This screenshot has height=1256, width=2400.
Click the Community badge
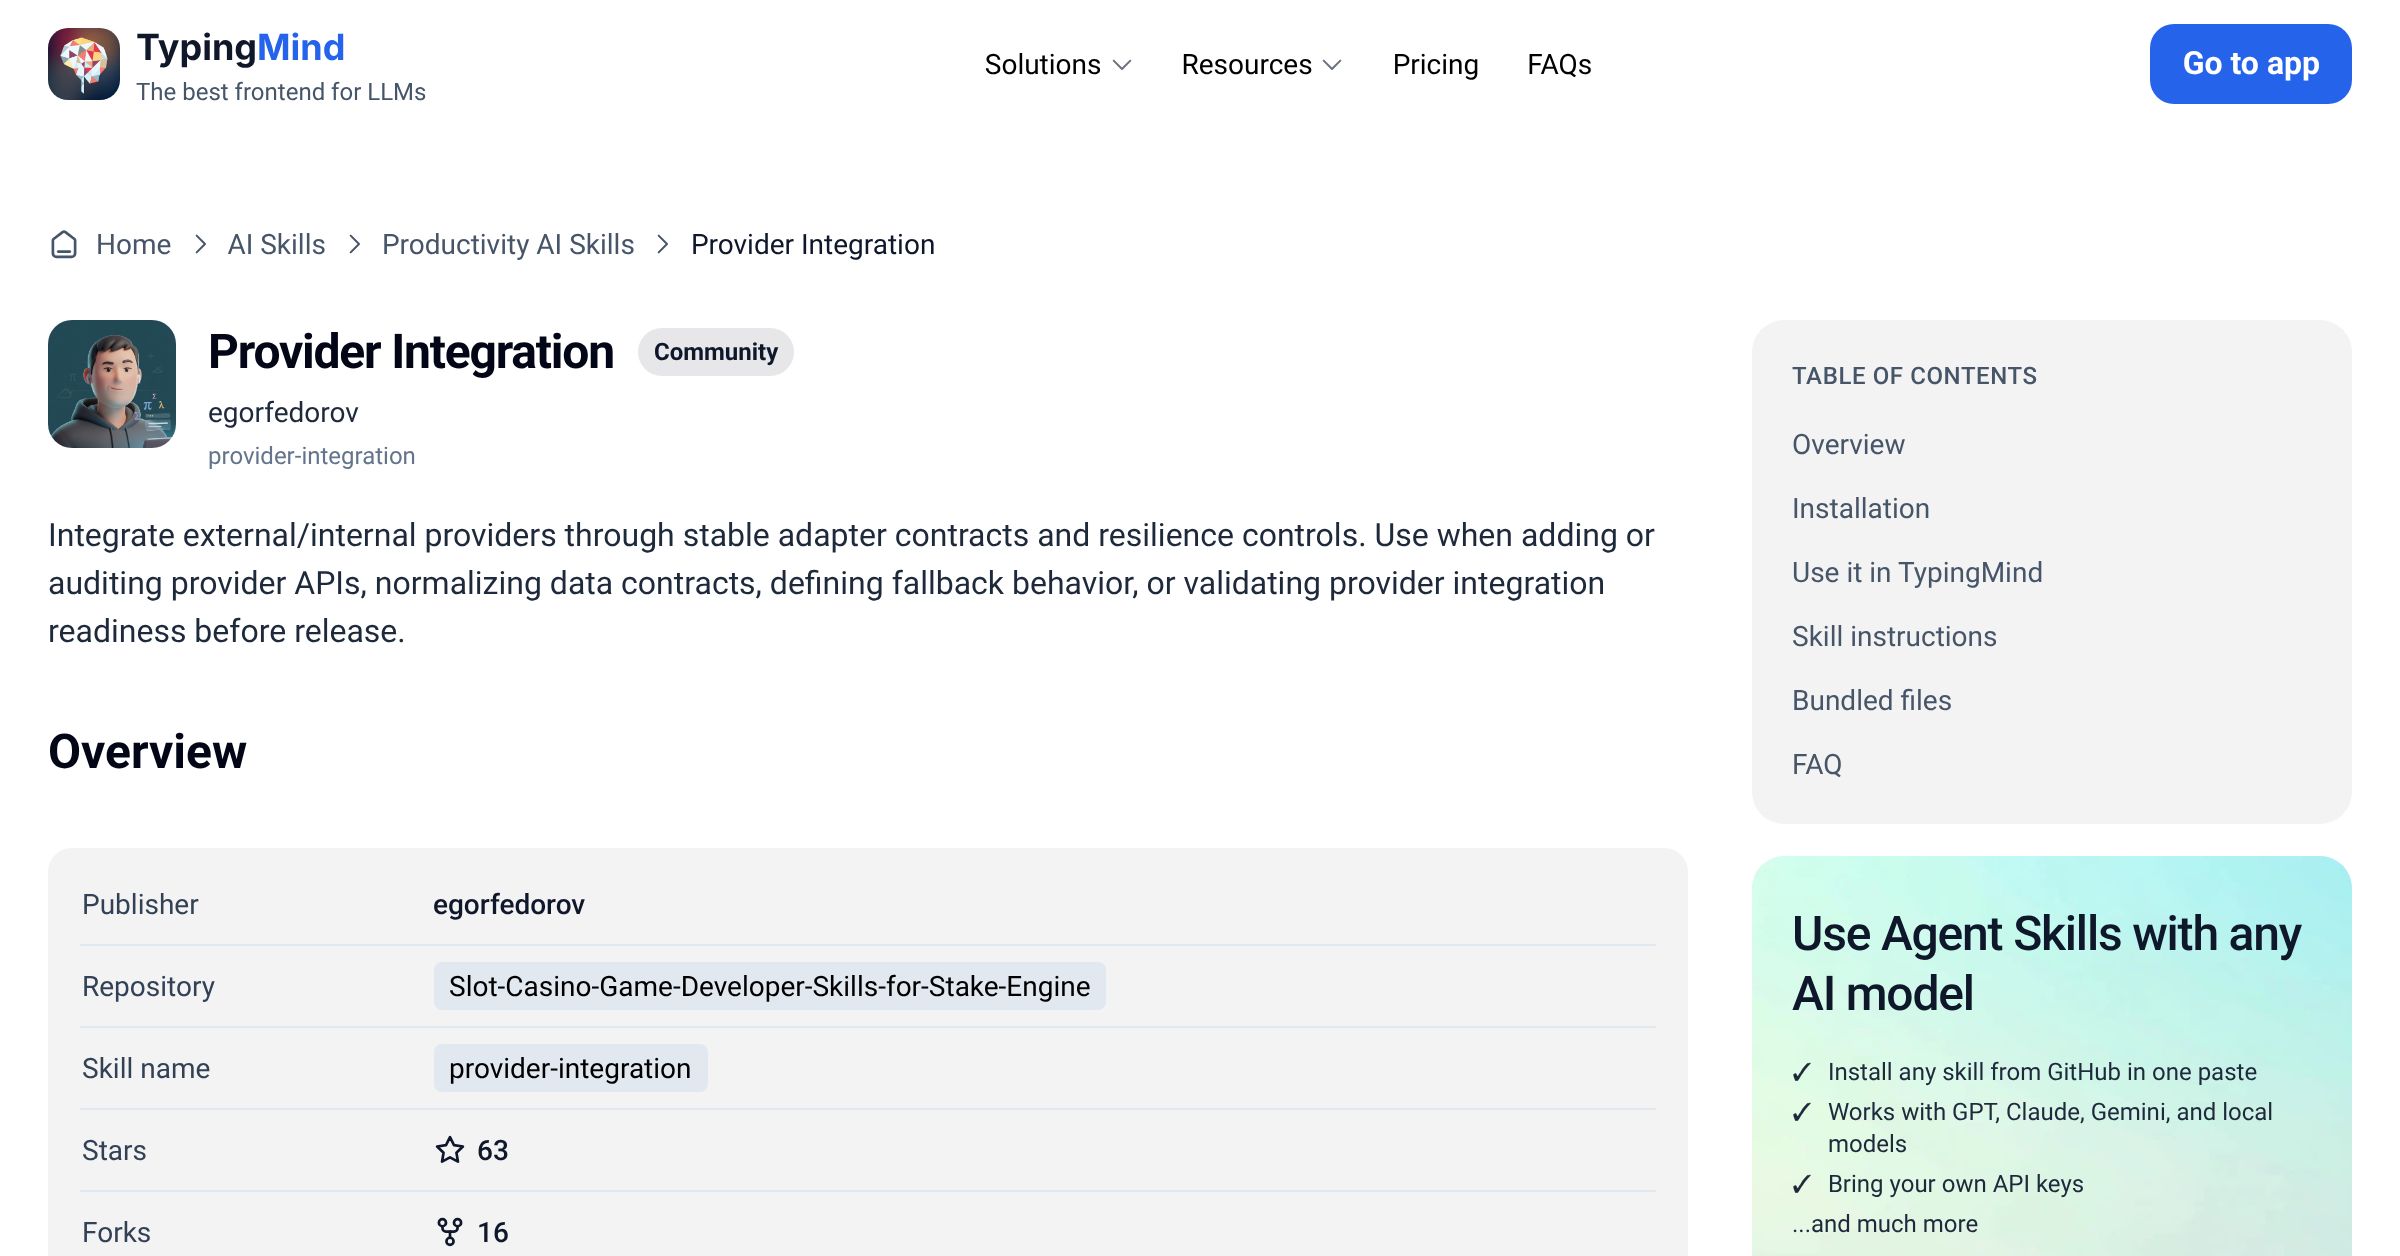click(x=716, y=352)
